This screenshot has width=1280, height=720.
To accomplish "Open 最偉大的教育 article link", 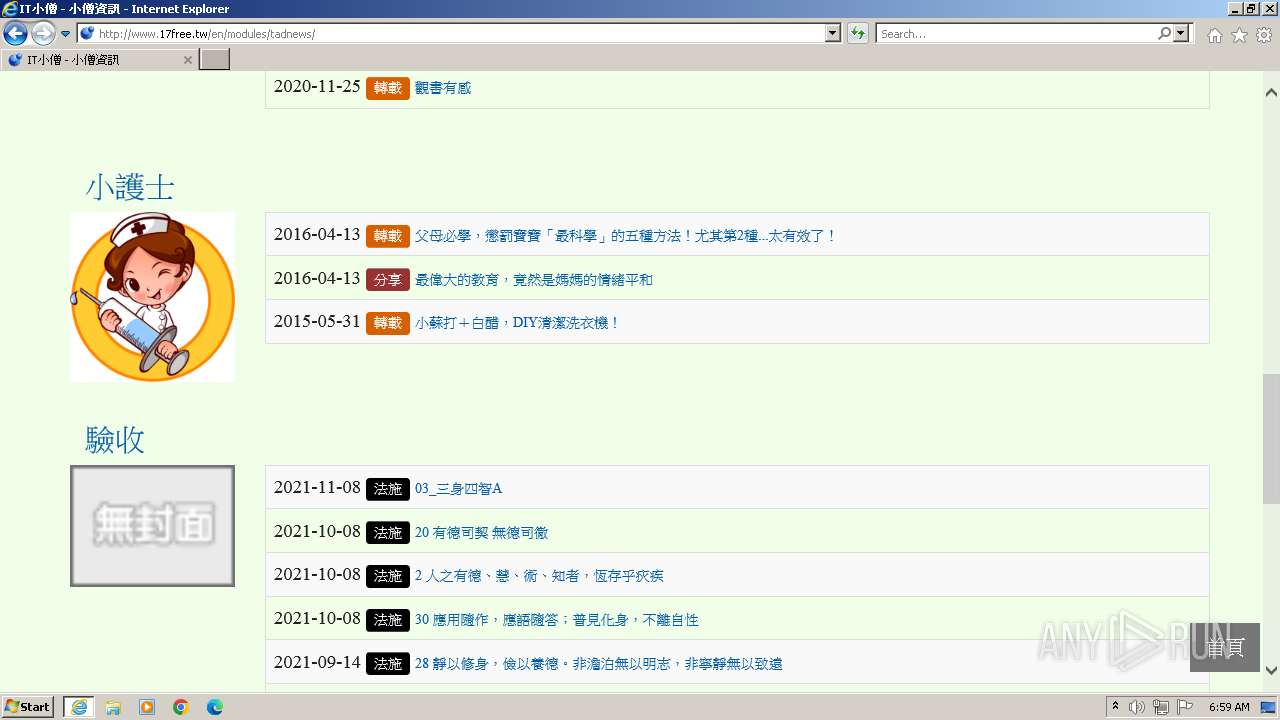I will pyautogui.click(x=534, y=280).
